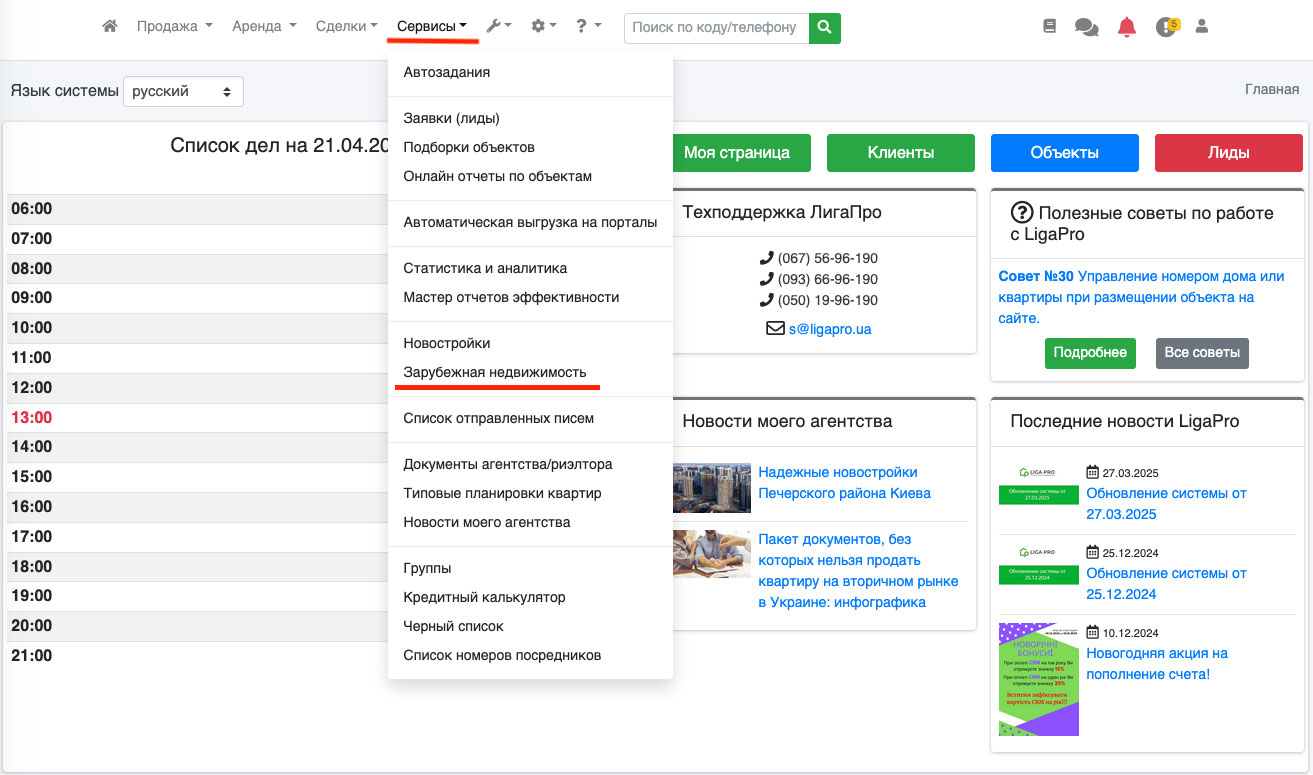Click the red Лиды button

point(1228,153)
